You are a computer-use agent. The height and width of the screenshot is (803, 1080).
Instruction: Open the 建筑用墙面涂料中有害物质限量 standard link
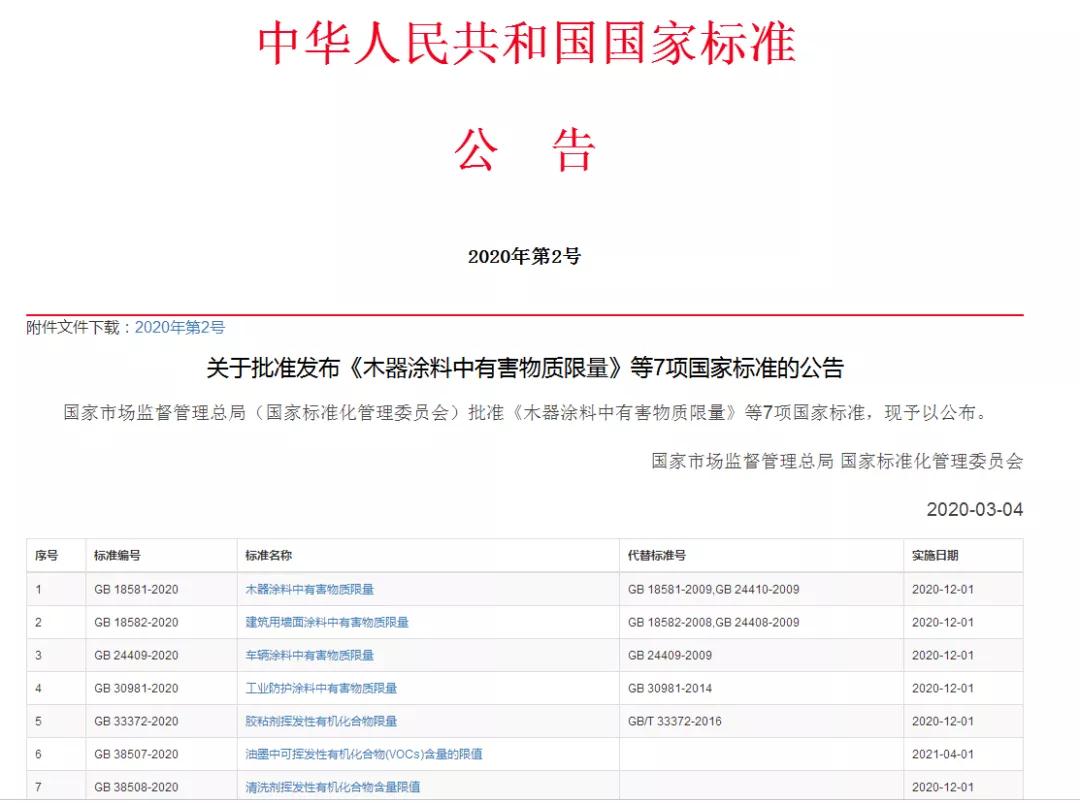pos(327,623)
